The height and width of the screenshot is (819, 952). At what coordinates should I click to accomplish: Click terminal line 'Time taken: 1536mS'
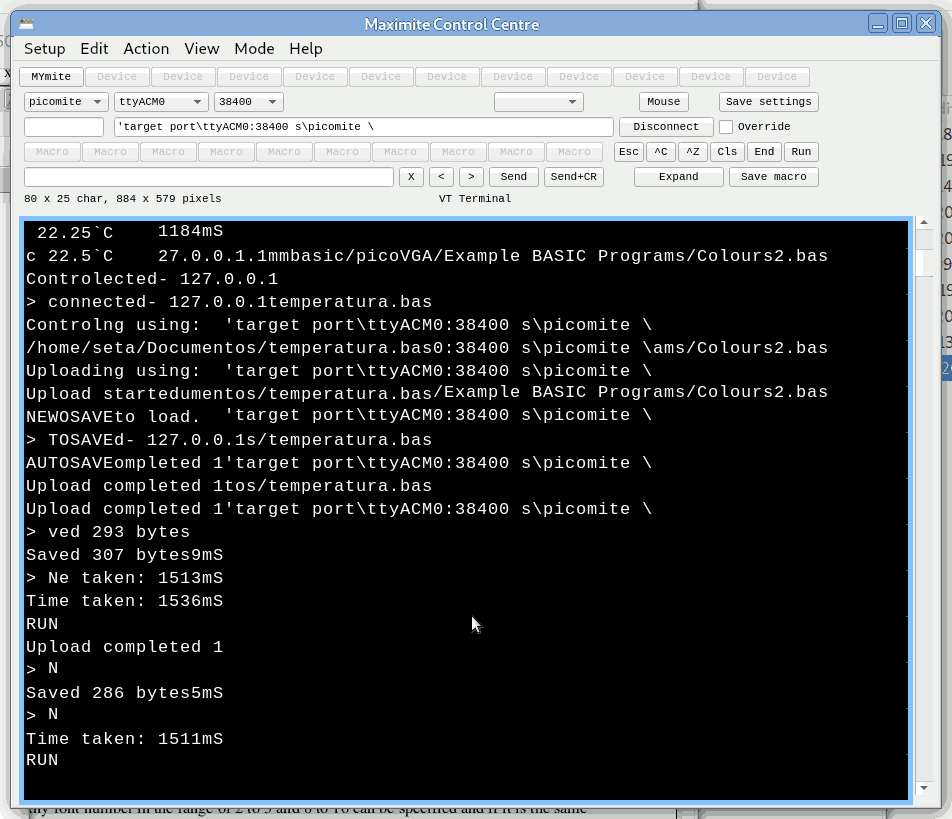124,601
